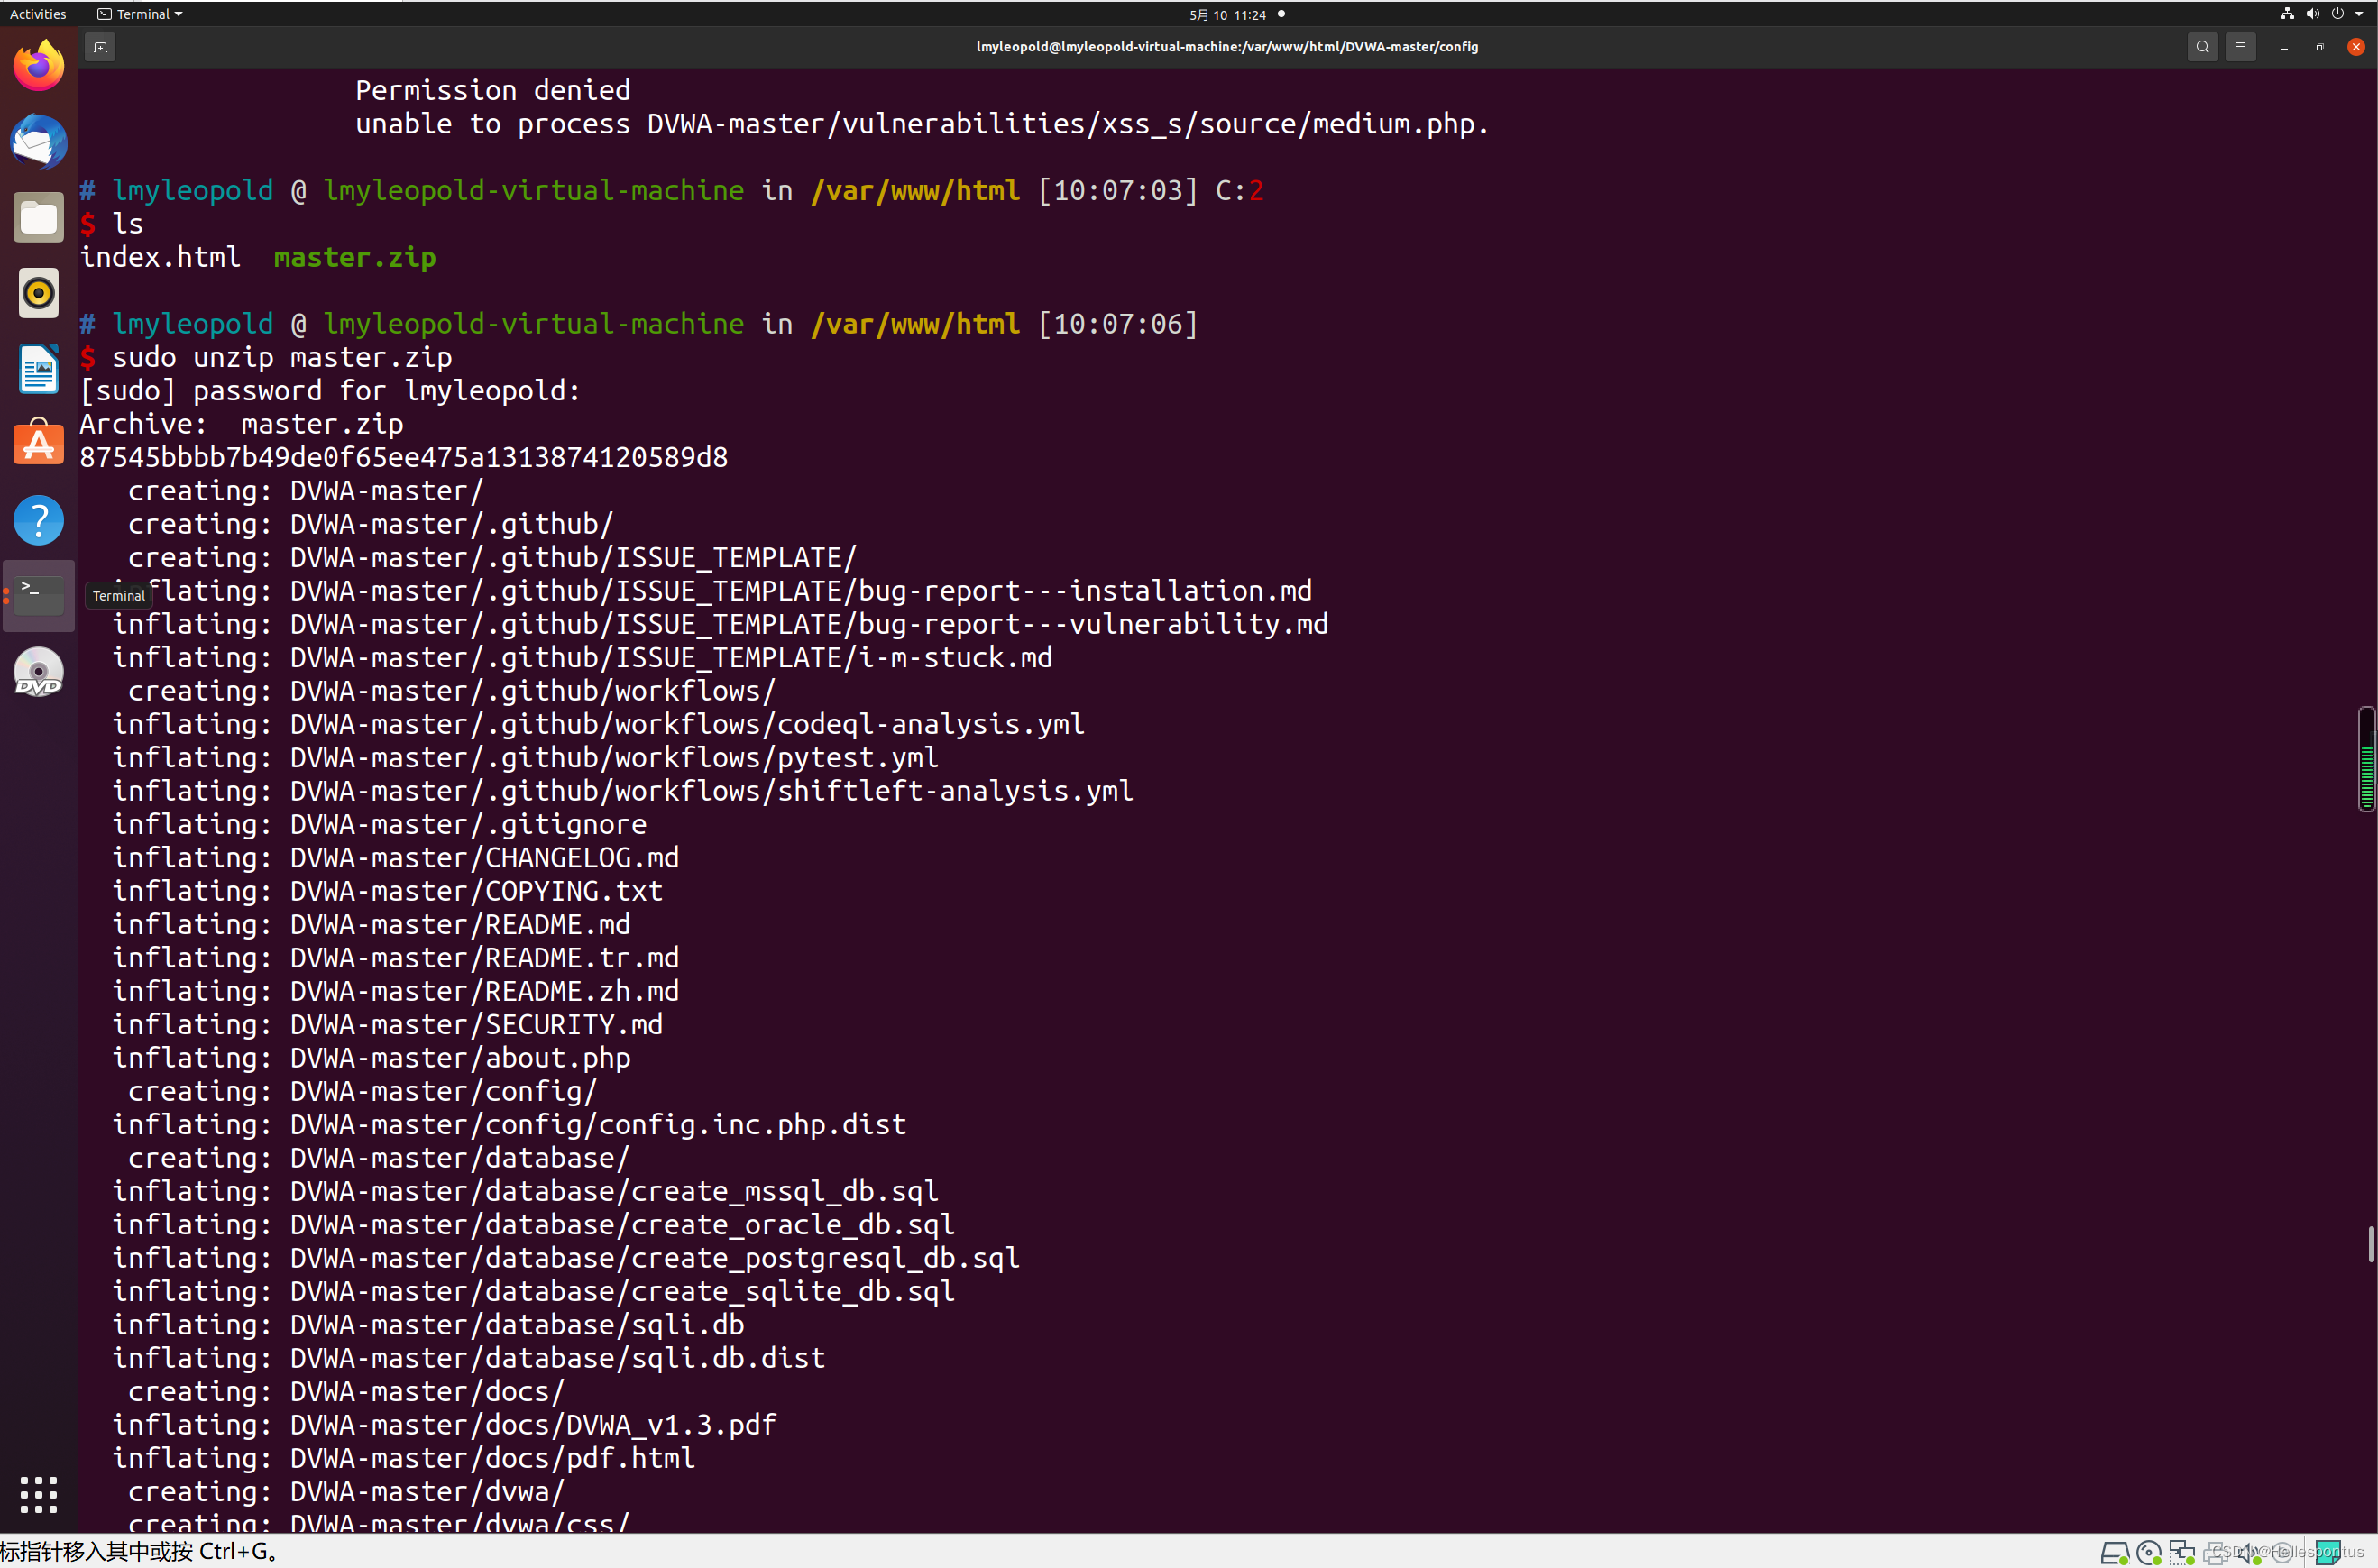Screen dimensions: 2378x1568
Task: Click the green master.zip in ls output
Action: pos(355,257)
